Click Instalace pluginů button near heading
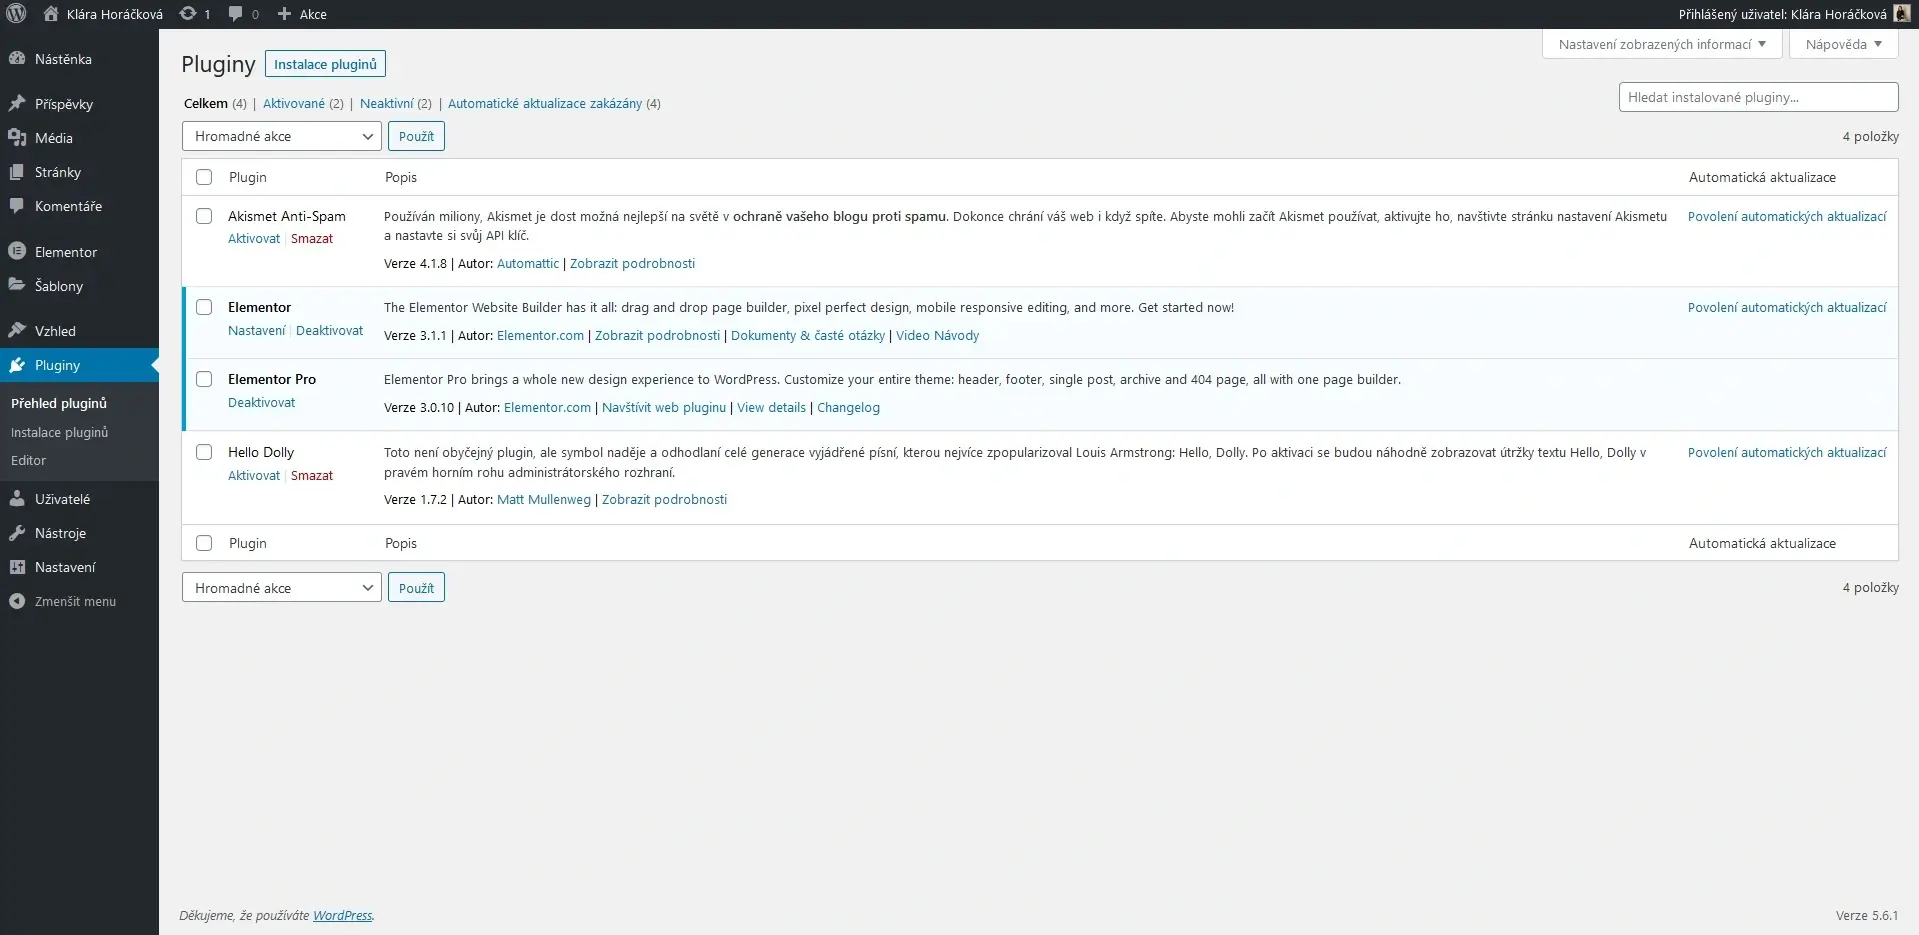 coord(325,64)
